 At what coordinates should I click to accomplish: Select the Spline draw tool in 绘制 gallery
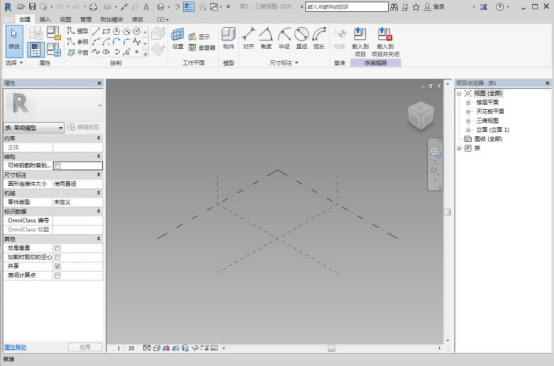(96, 52)
